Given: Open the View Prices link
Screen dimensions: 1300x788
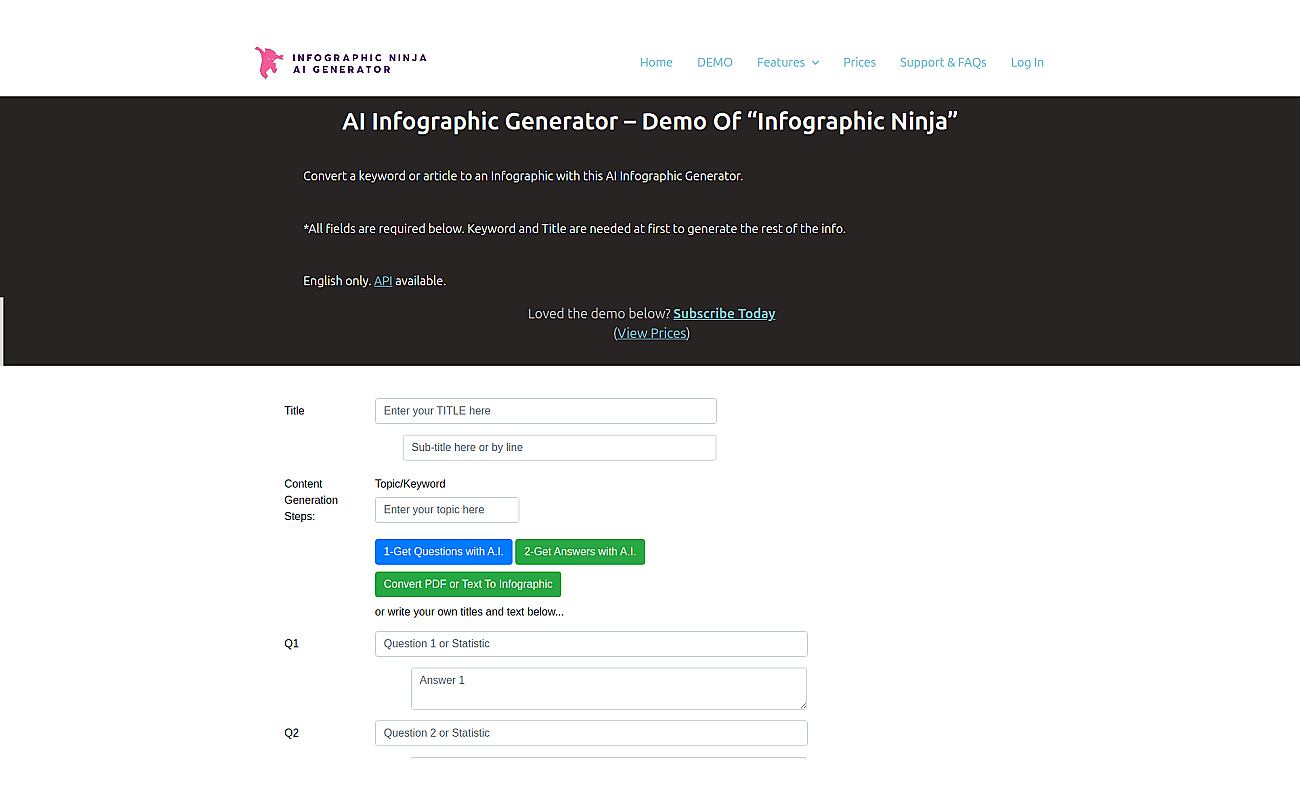Looking at the screenshot, I should (651, 333).
